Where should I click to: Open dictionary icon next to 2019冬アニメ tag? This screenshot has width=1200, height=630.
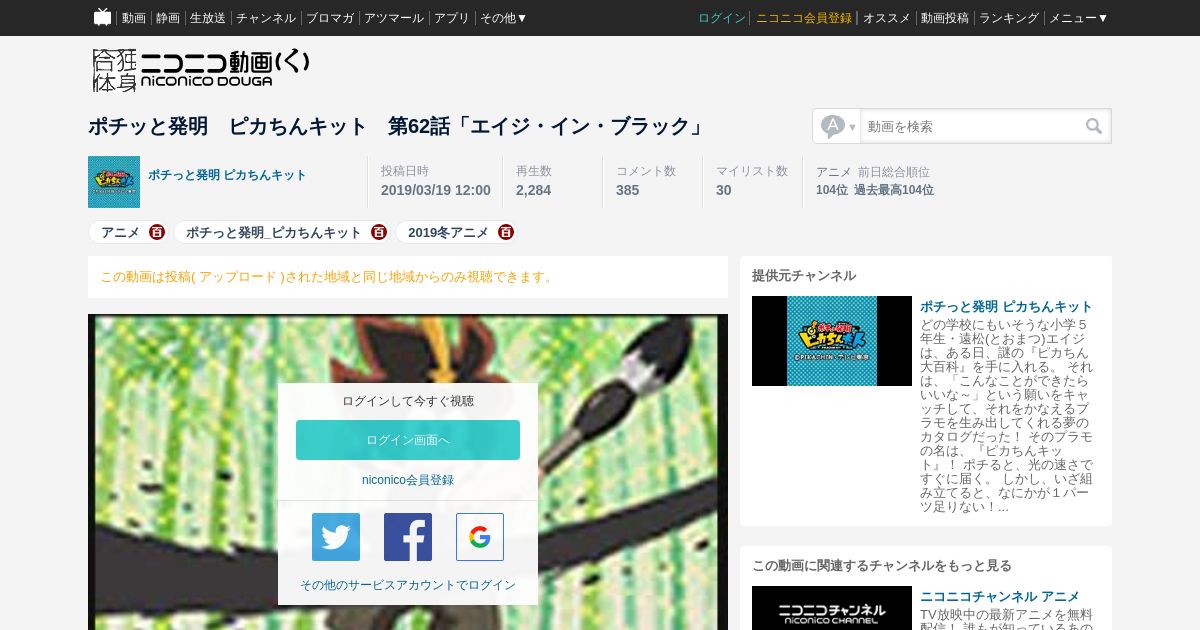(x=506, y=232)
